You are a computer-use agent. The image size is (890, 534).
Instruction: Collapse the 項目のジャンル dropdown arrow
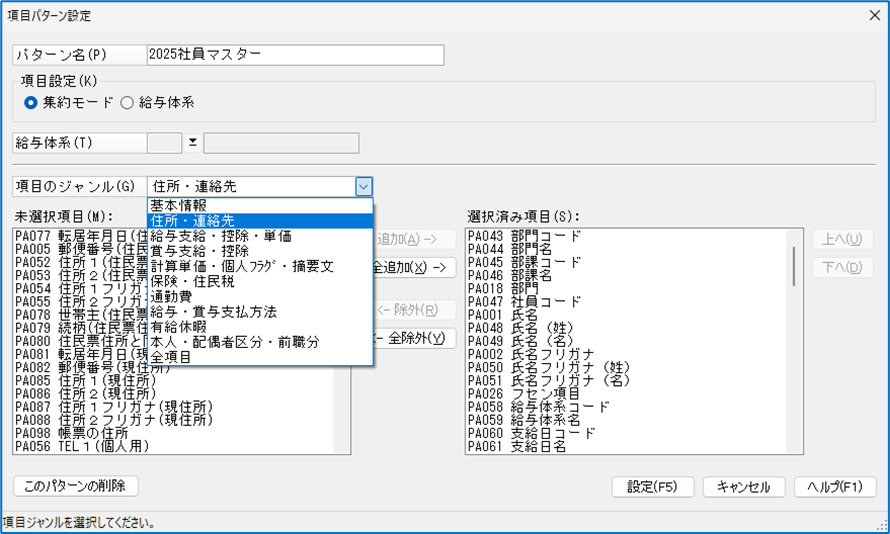[x=363, y=186]
